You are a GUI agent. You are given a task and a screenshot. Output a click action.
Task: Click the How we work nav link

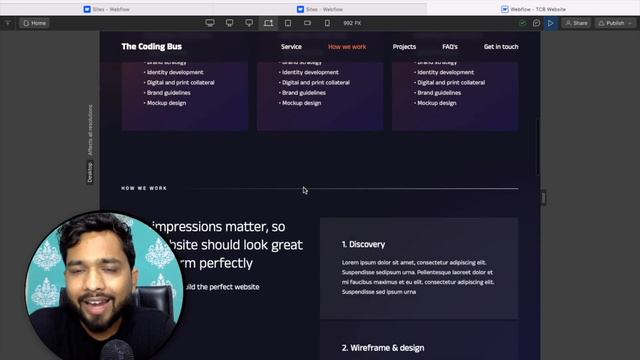347,47
